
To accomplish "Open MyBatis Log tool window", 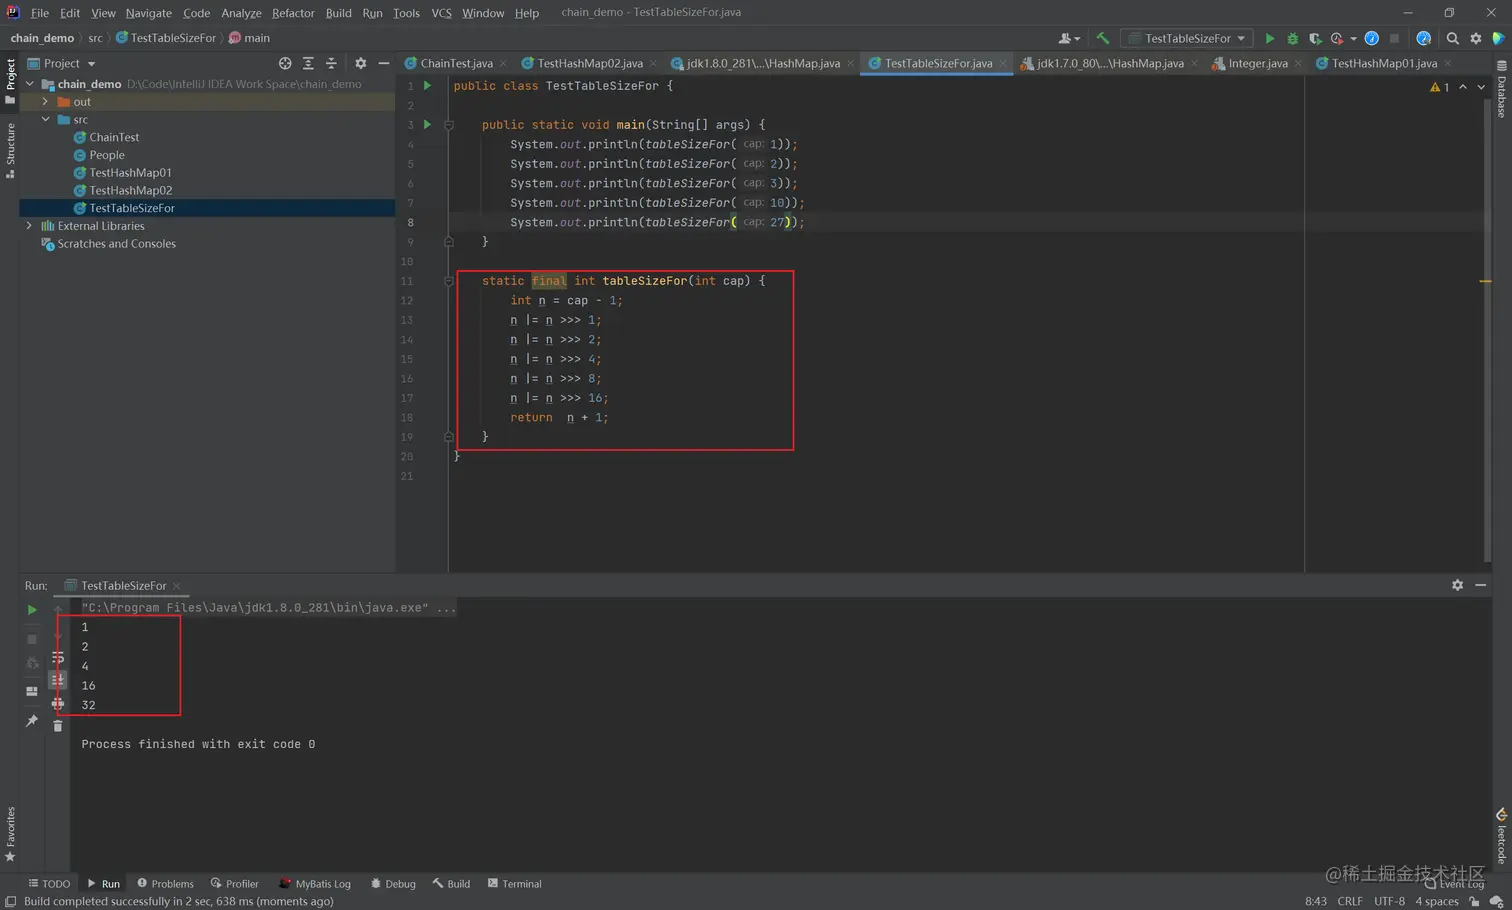I will (x=315, y=884).
